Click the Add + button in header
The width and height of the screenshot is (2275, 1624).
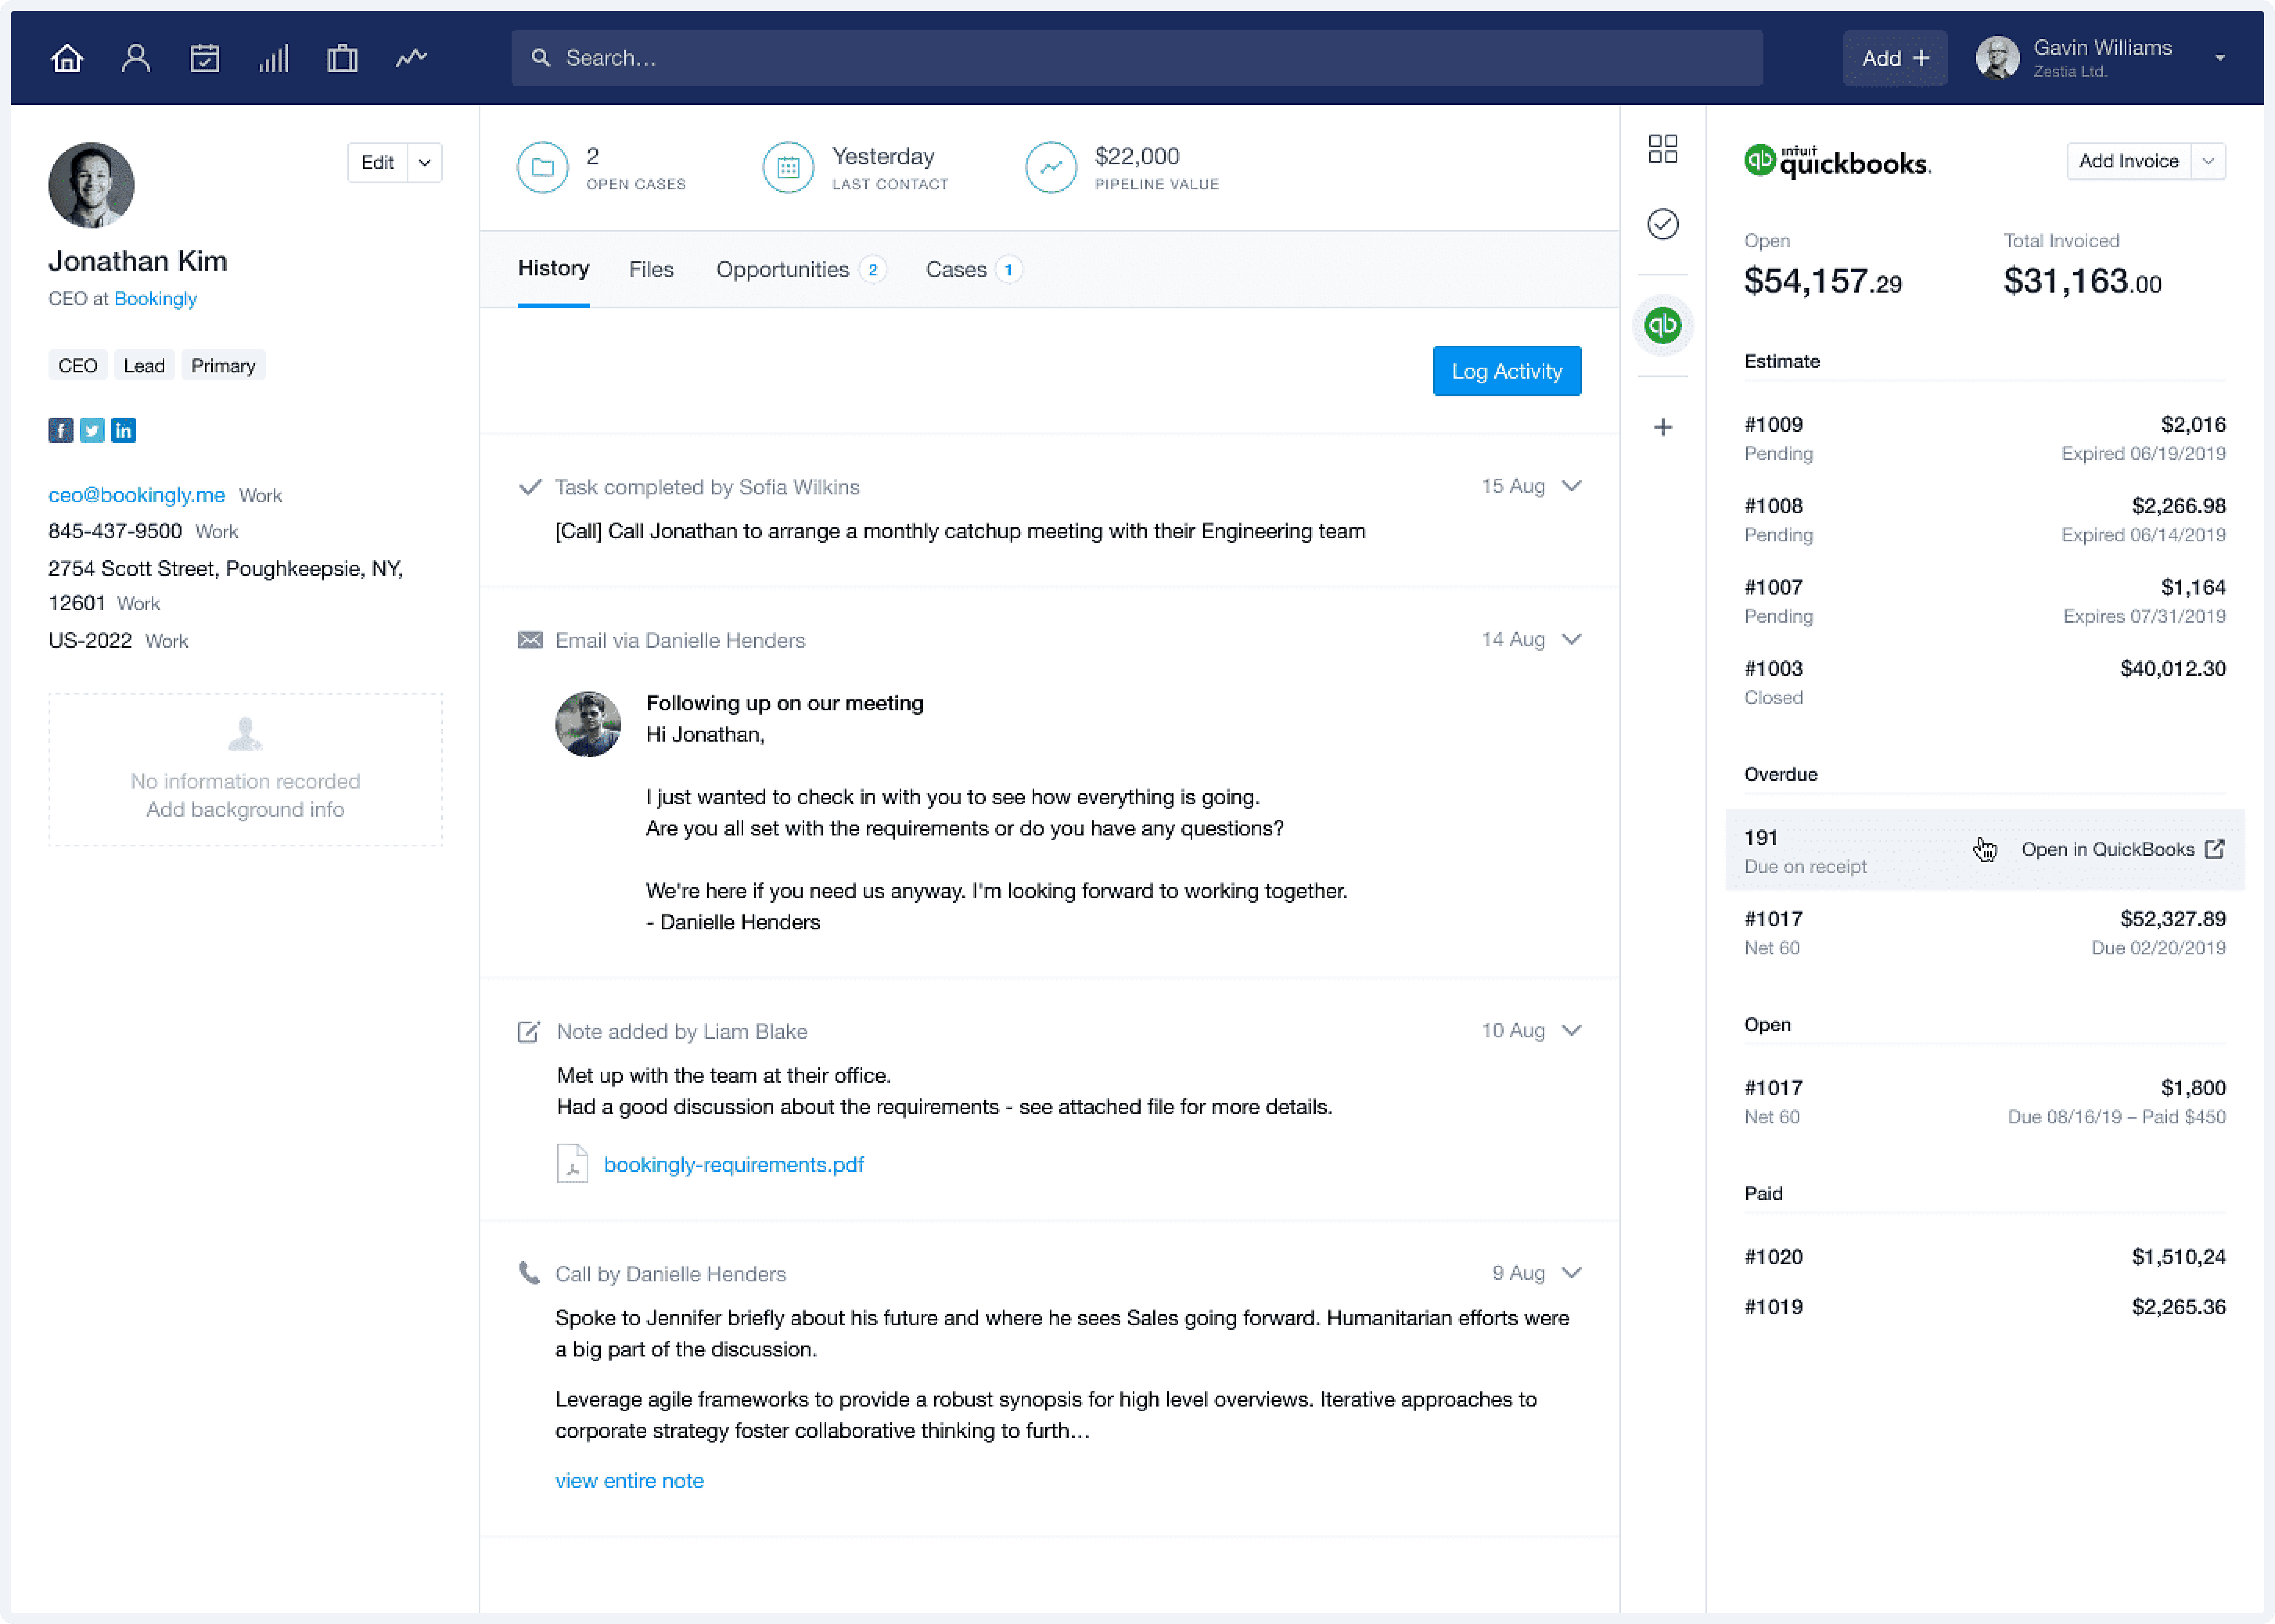pos(1895,58)
